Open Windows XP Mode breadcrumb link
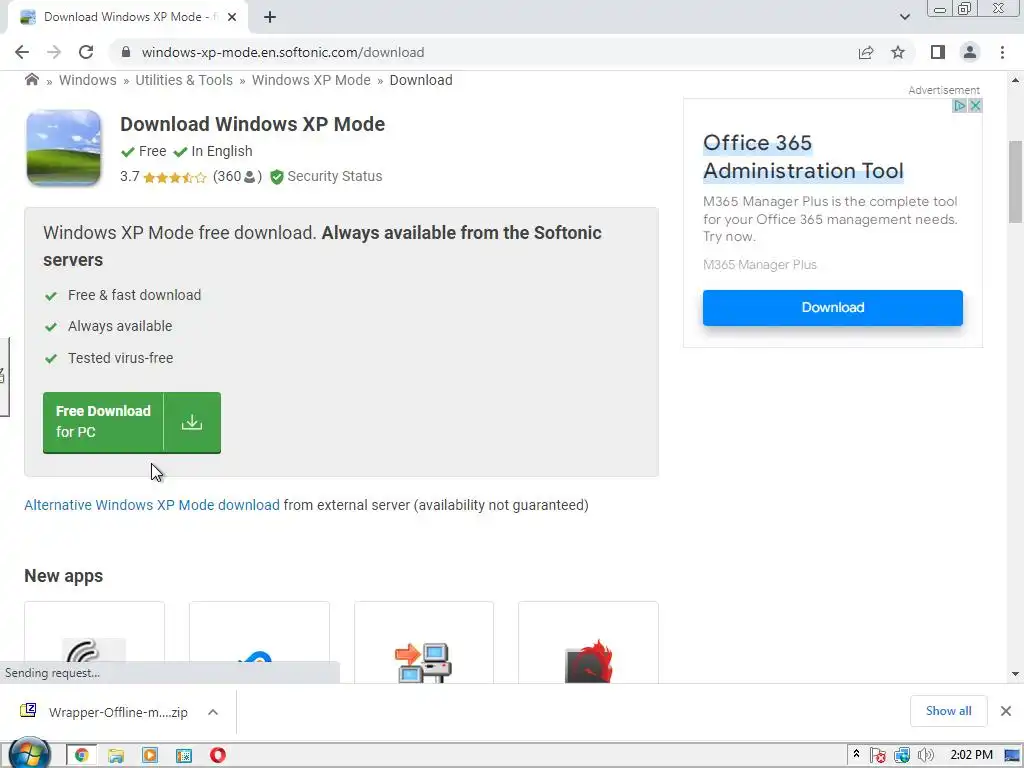Viewport: 1024px width, 768px height. (311, 80)
